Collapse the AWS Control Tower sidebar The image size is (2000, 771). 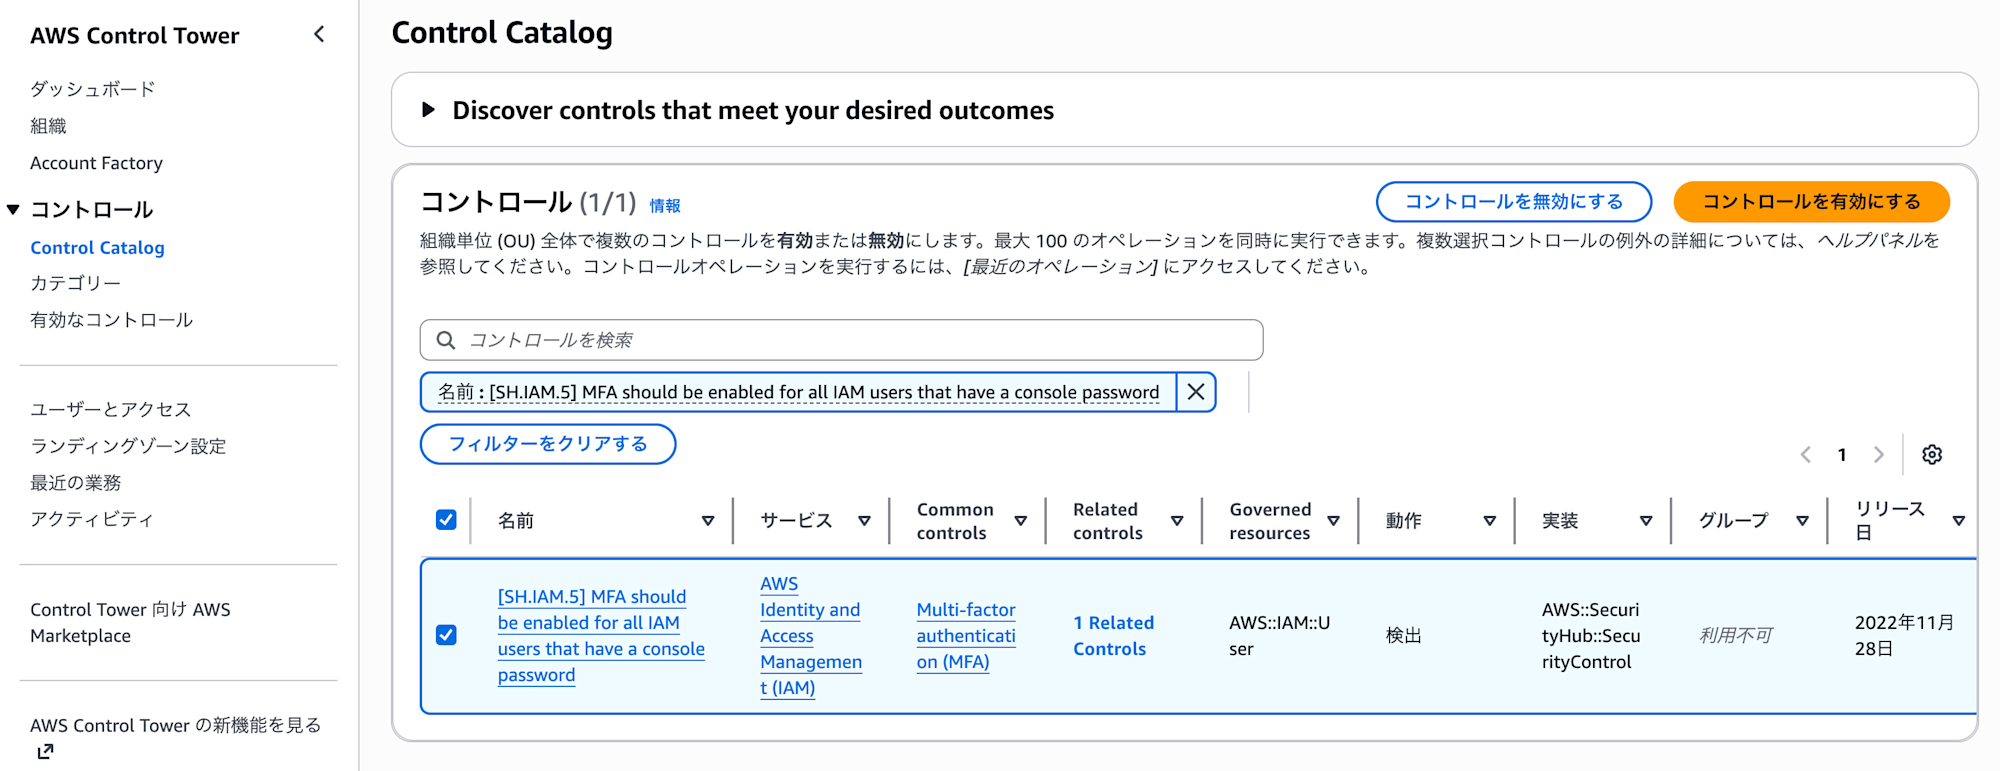pos(319,35)
